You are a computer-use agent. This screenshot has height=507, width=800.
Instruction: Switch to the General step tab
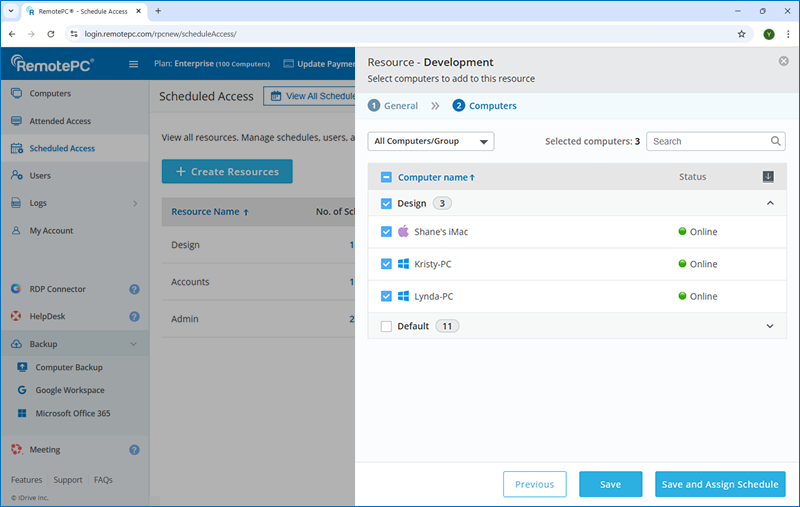tap(393, 105)
